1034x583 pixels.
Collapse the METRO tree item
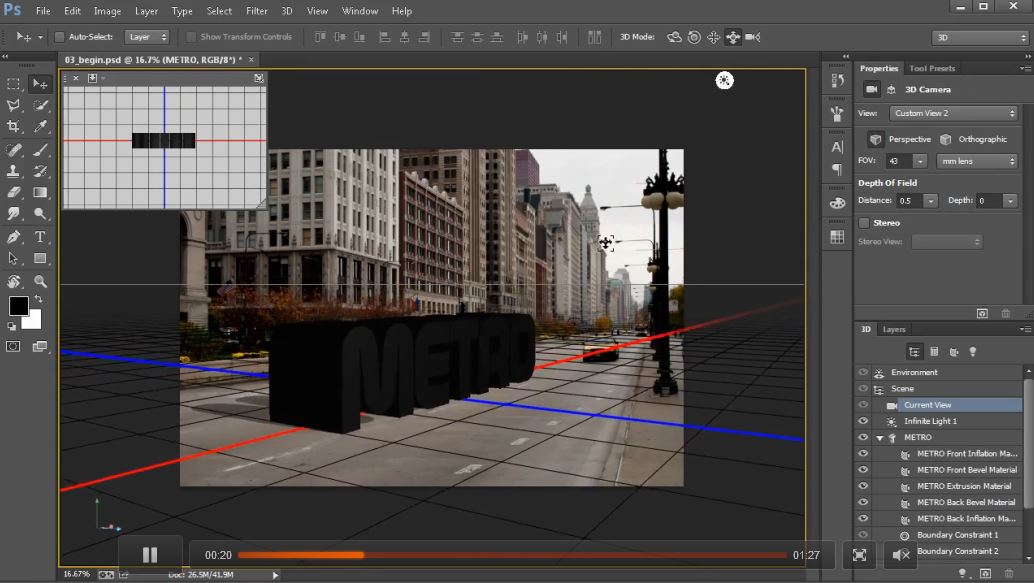click(880, 438)
